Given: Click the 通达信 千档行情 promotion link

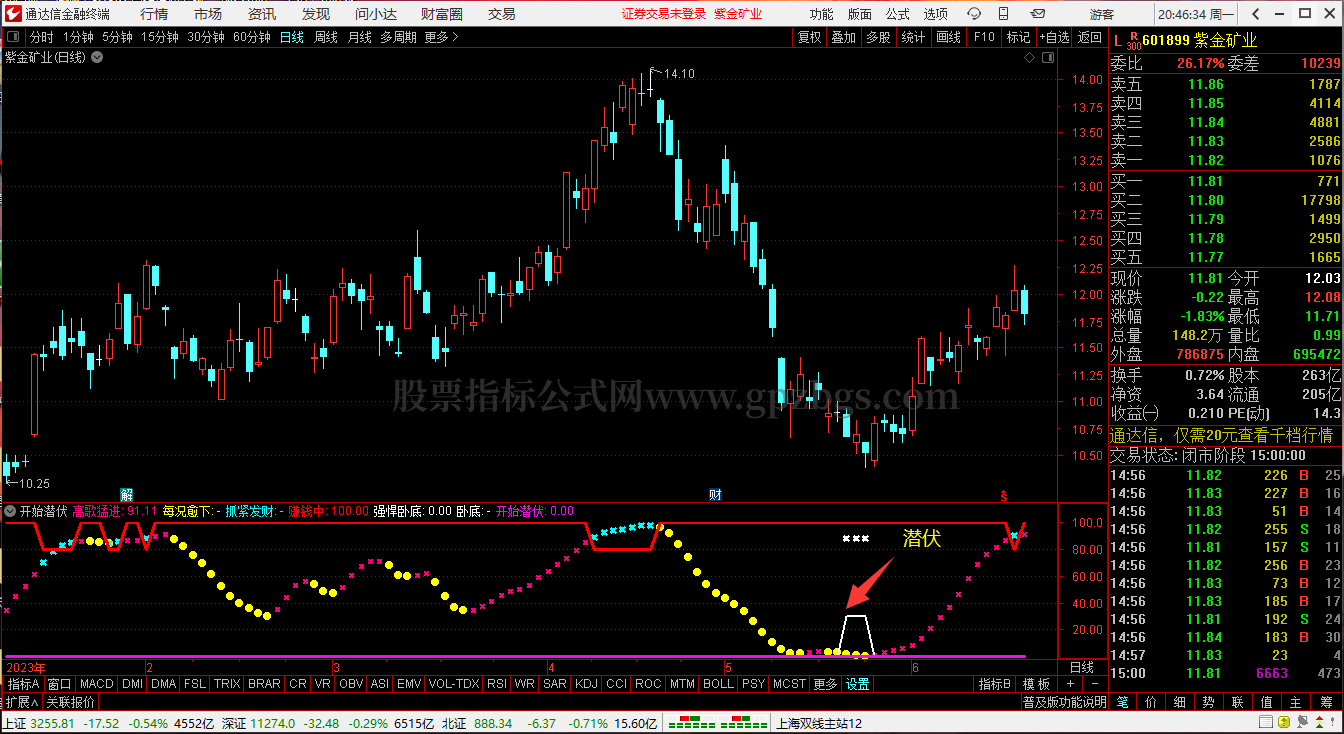Looking at the screenshot, I should pyautogui.click(x=1221, y=435).
